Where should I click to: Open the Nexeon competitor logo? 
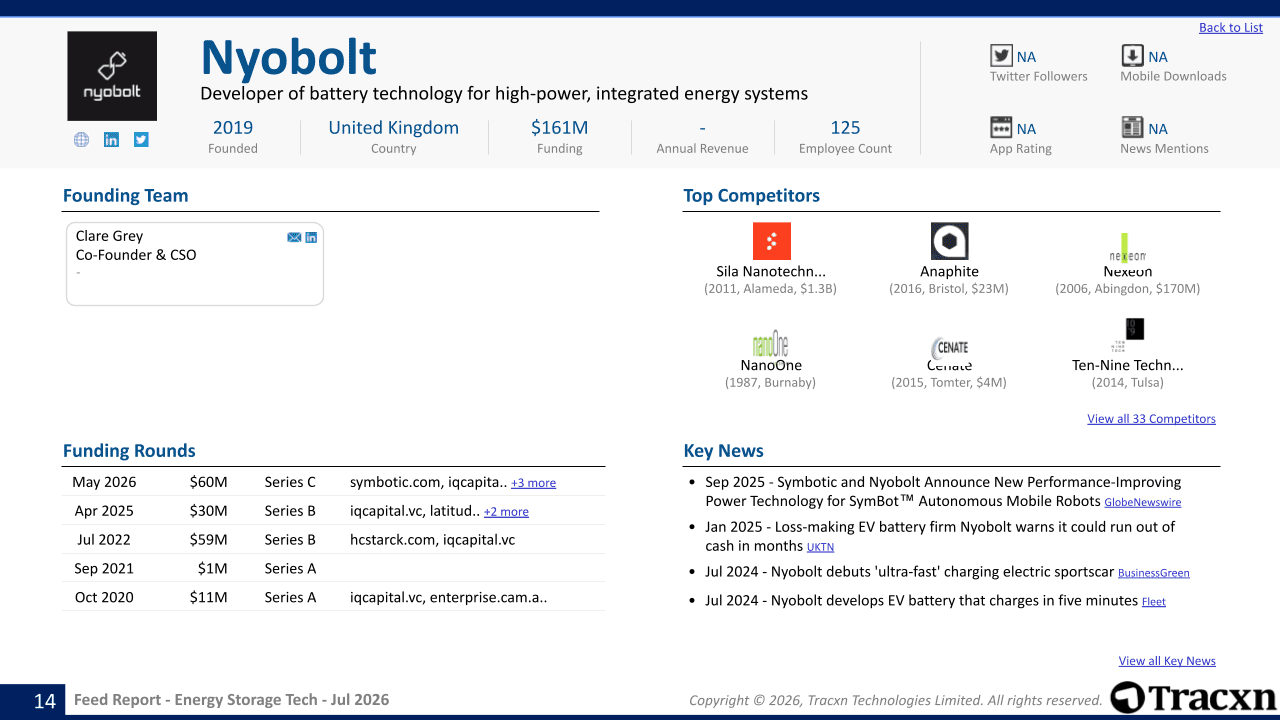(x=1127, y=248)
